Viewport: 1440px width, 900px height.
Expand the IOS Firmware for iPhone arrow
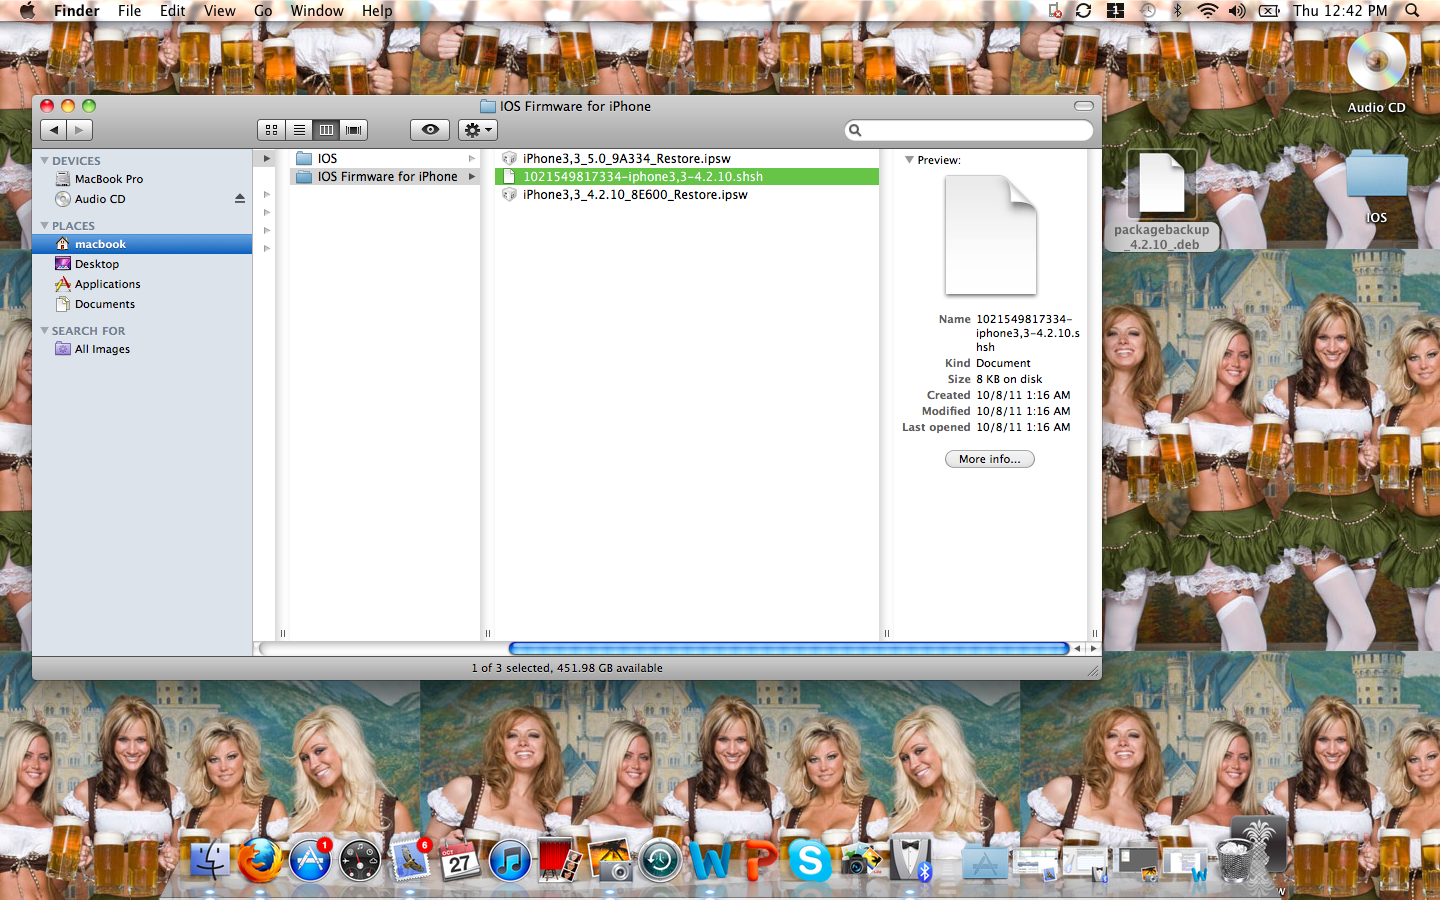pyautogui.click(x=472, y=176)
